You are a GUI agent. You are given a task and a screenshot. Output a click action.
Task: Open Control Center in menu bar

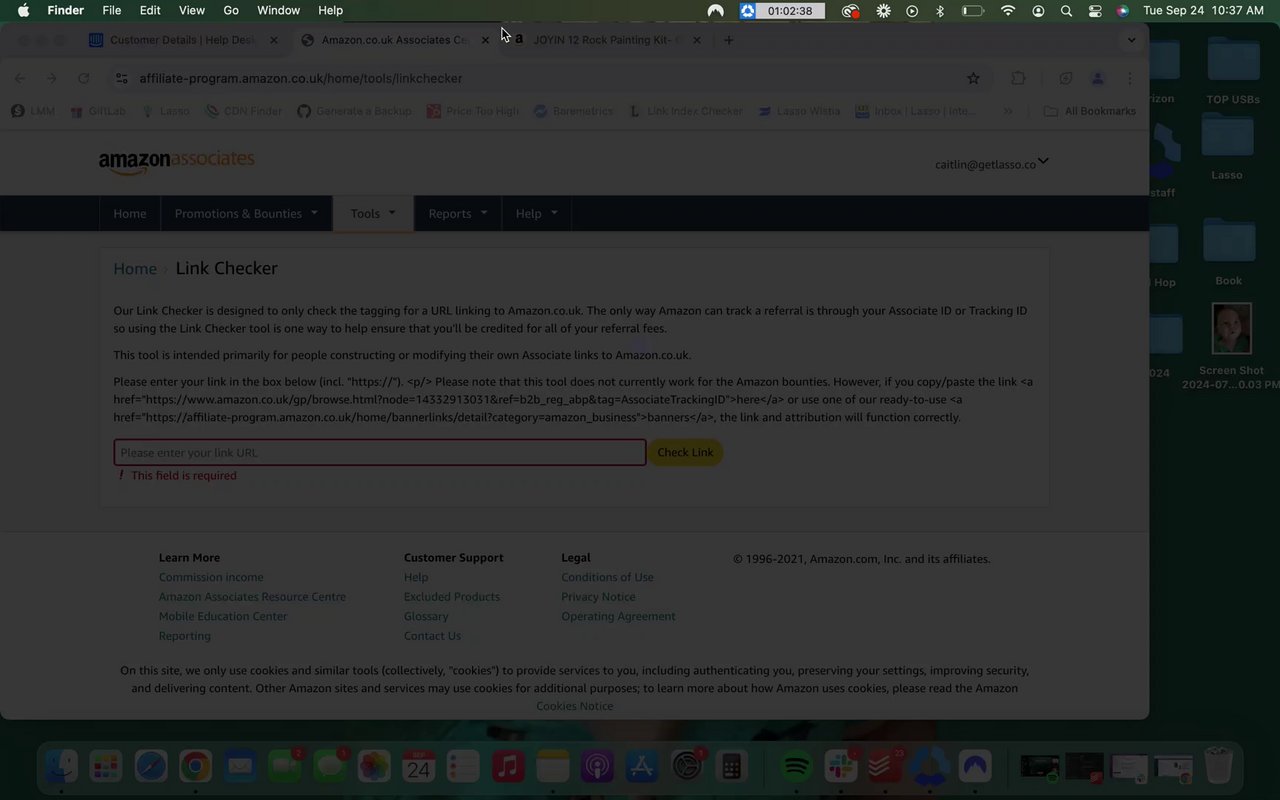pyautogui.click(x=1094, y=10)
